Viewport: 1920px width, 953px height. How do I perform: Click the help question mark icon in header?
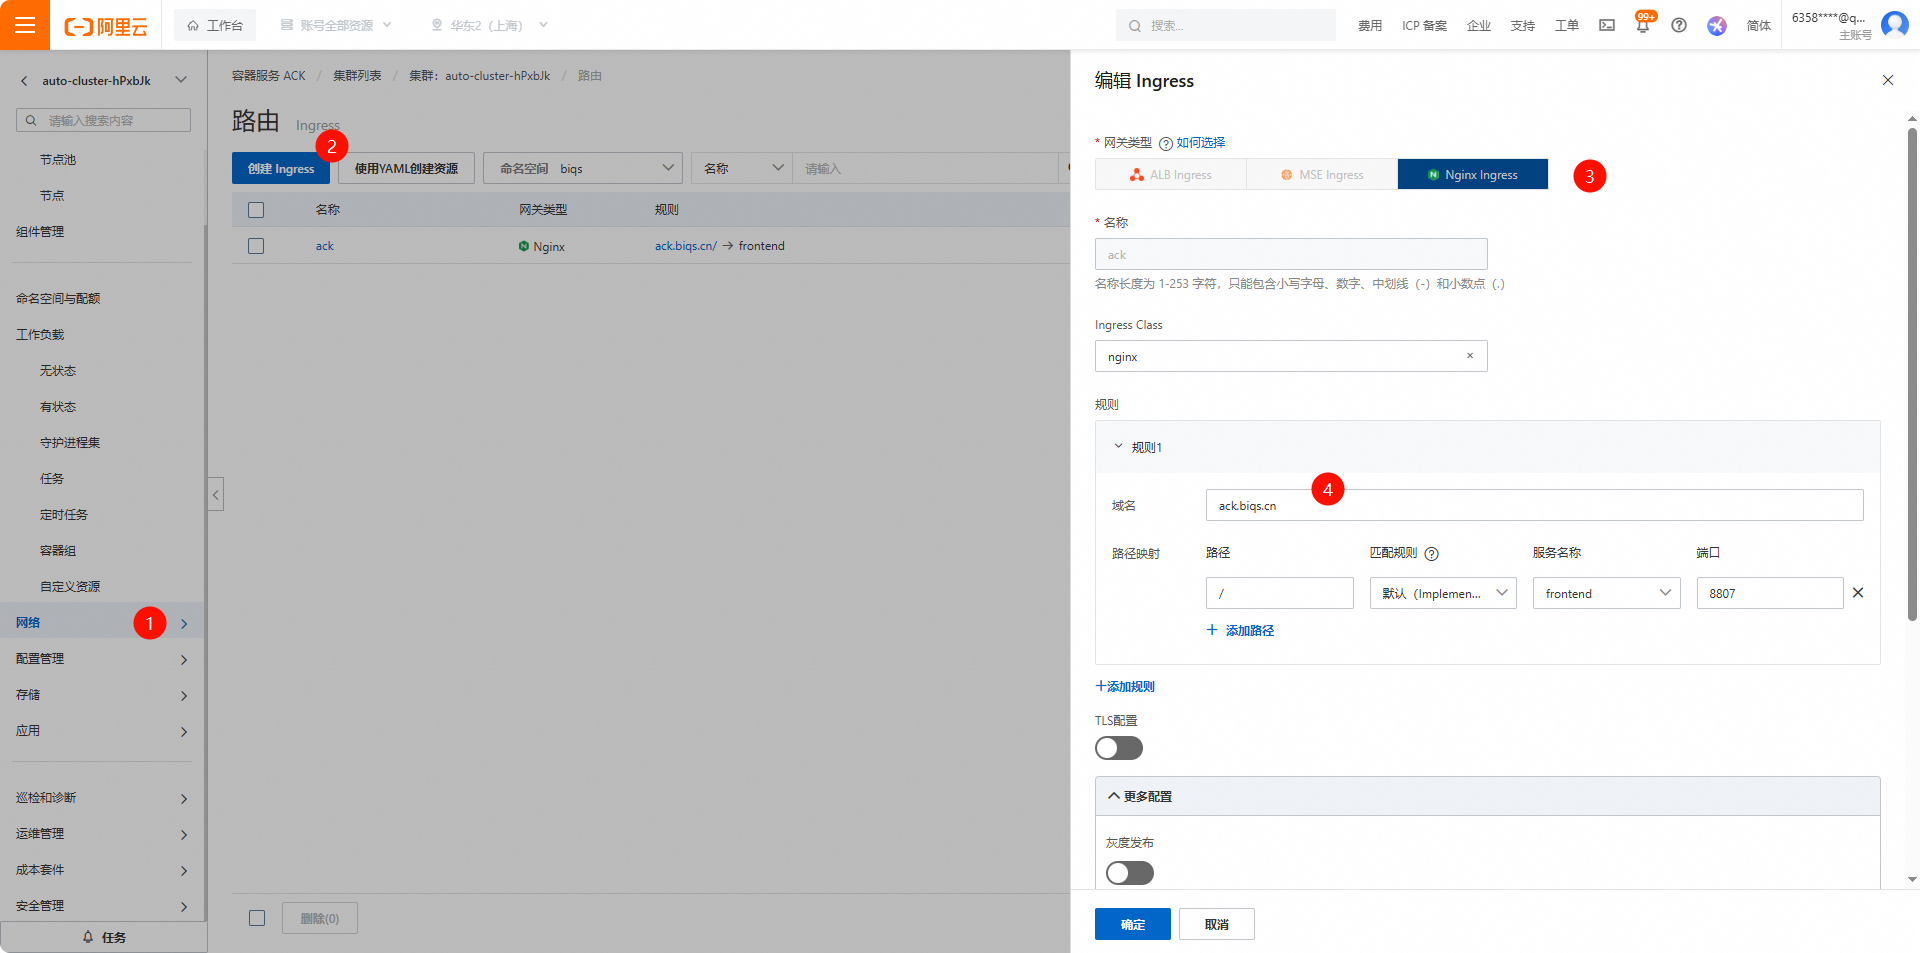pos(1679,25)
